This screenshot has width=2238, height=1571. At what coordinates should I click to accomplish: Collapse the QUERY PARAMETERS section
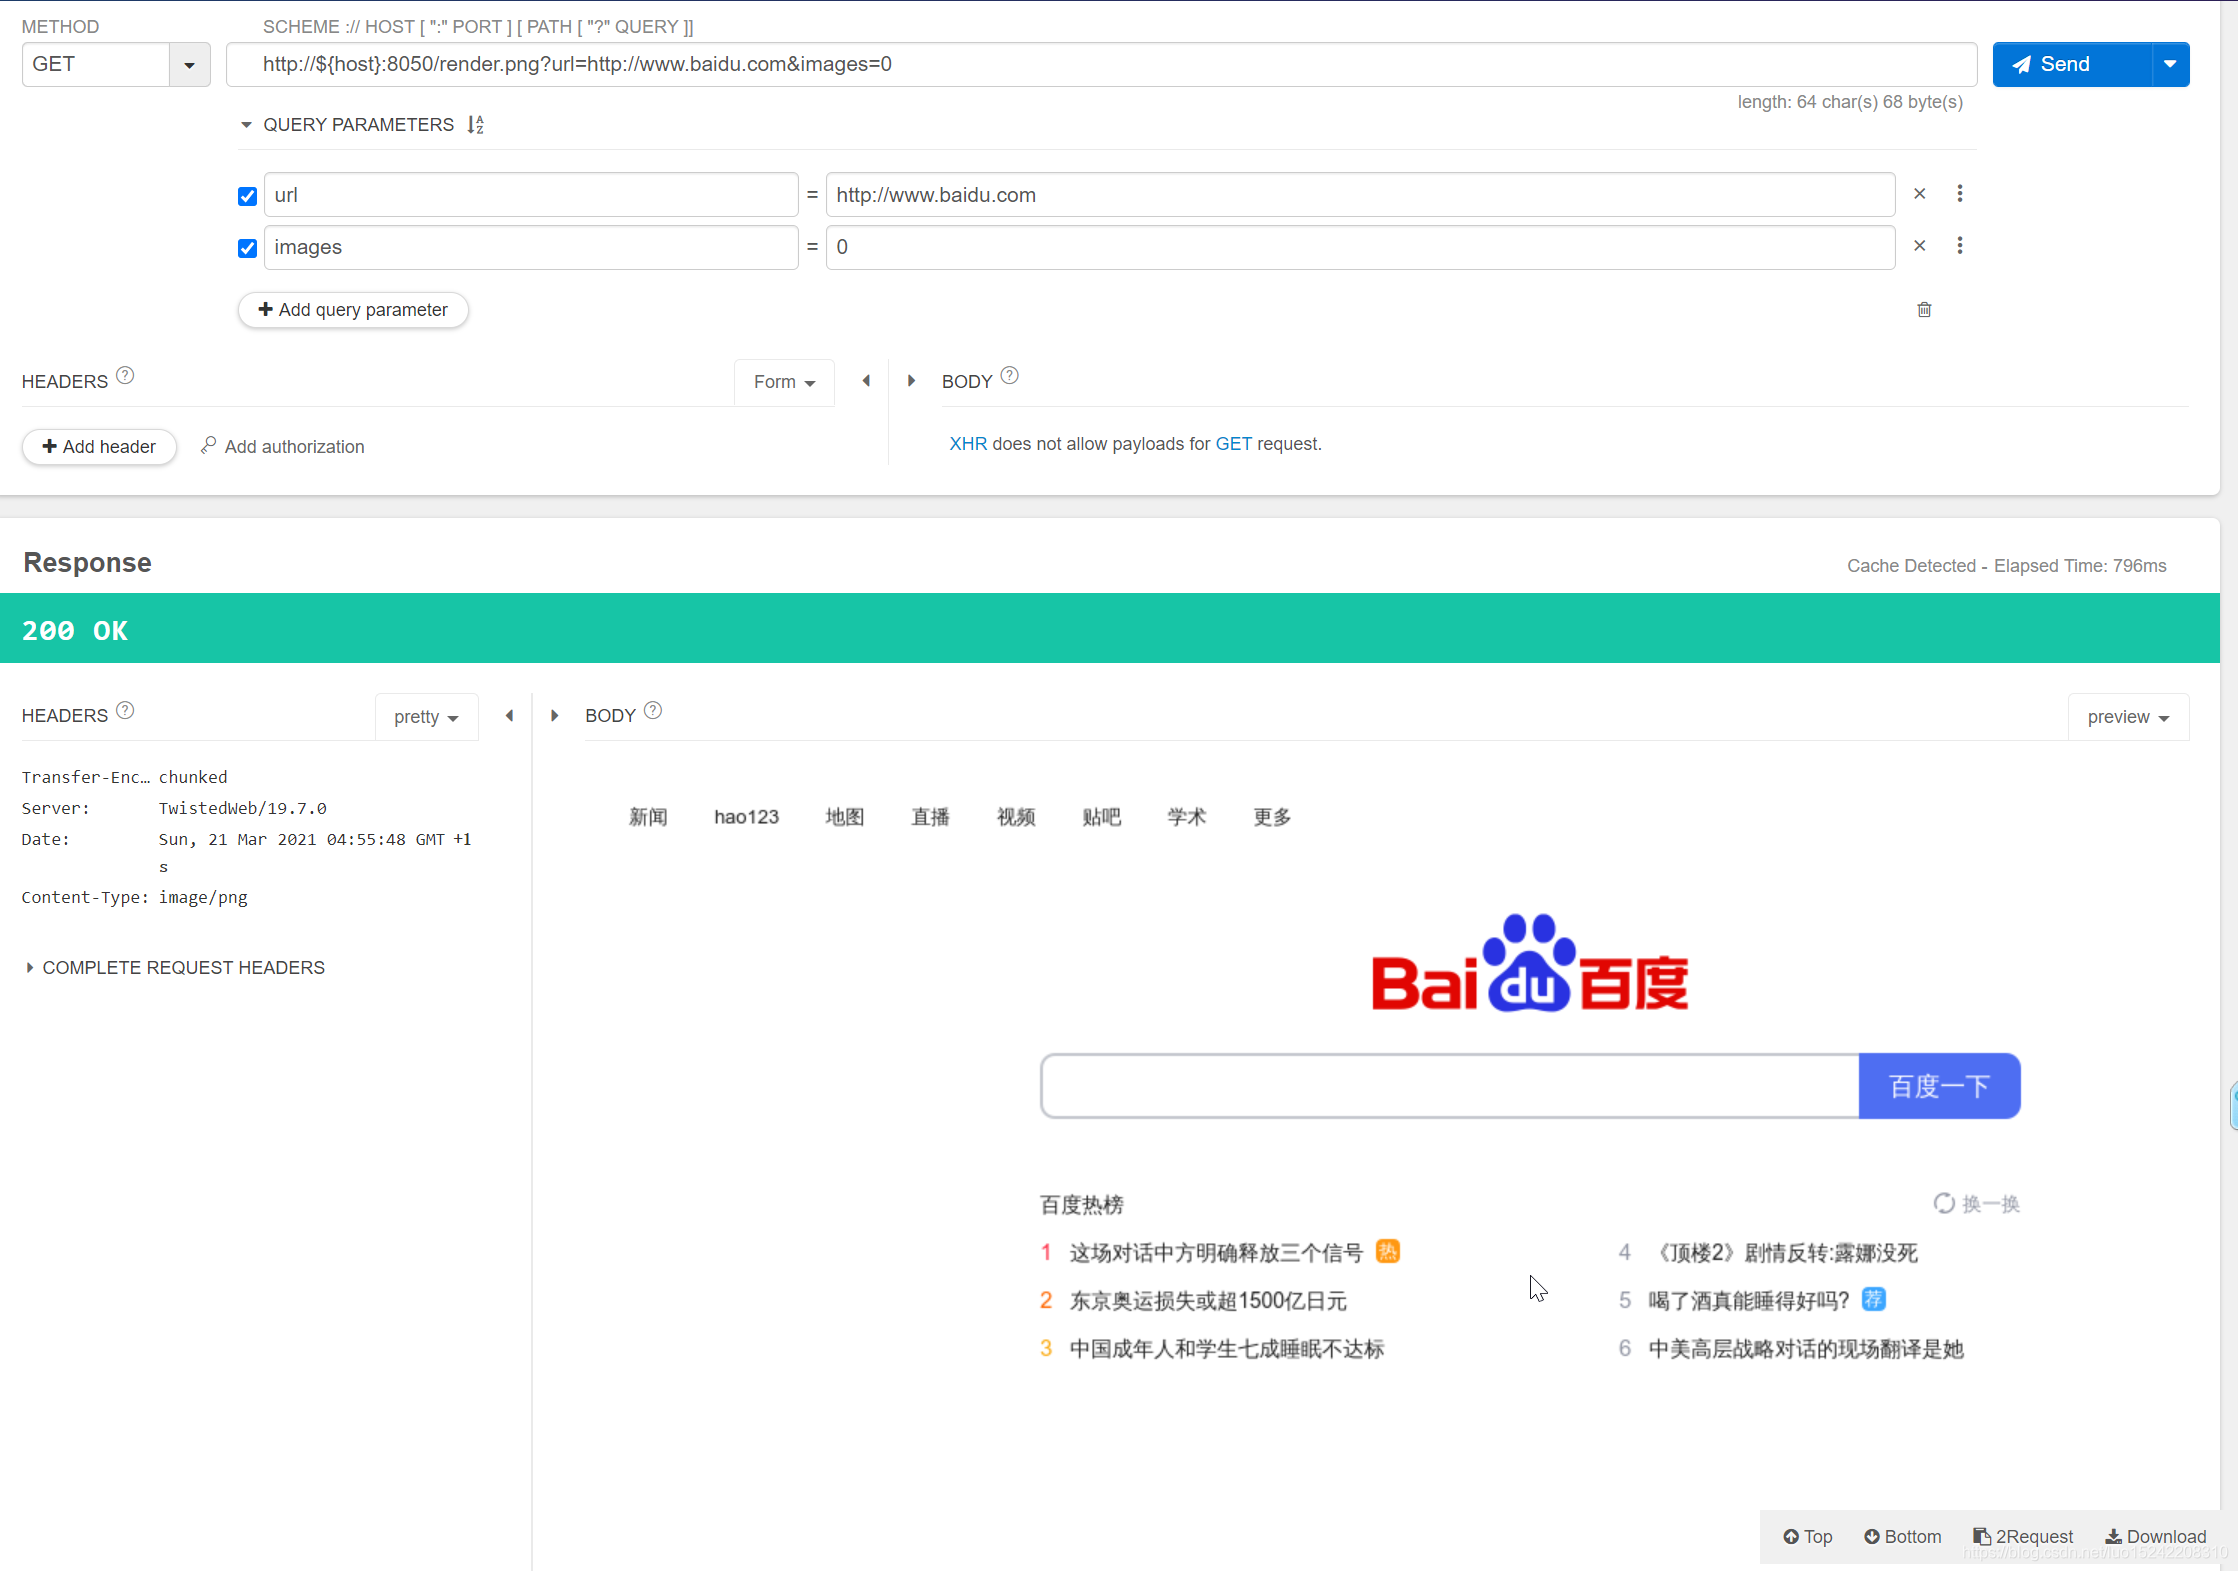[x=246, y=124]
